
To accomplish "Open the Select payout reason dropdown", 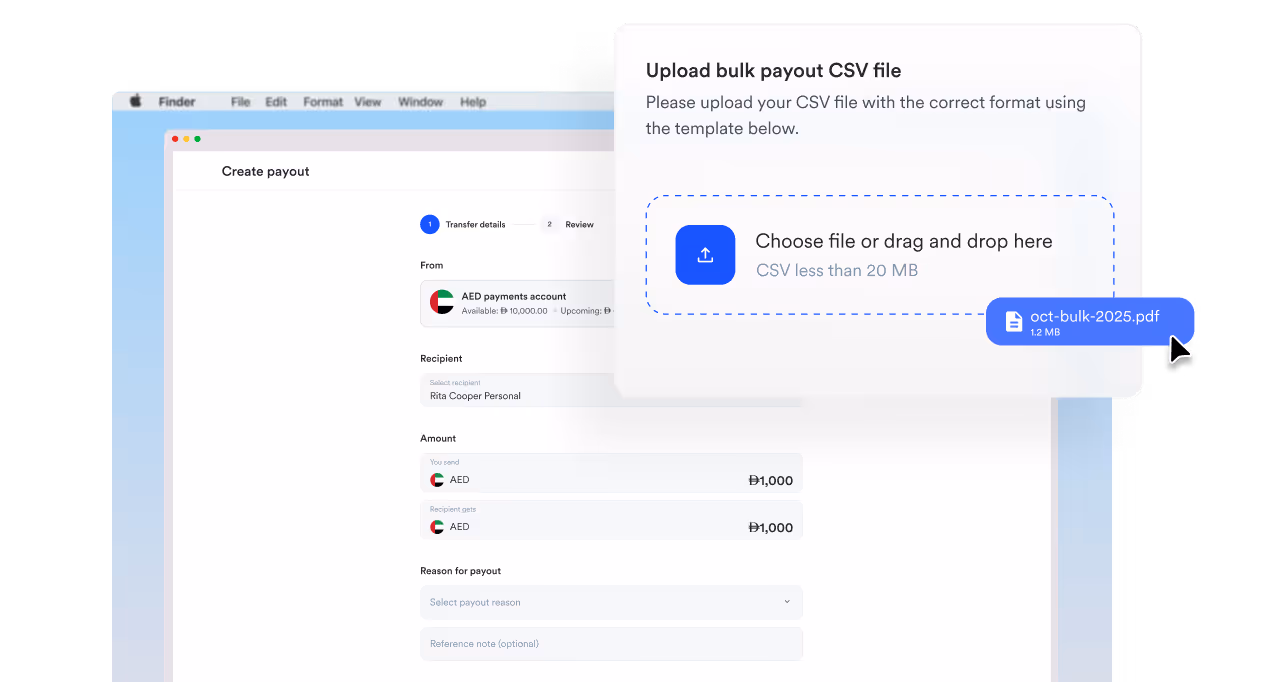I will 611,602.
